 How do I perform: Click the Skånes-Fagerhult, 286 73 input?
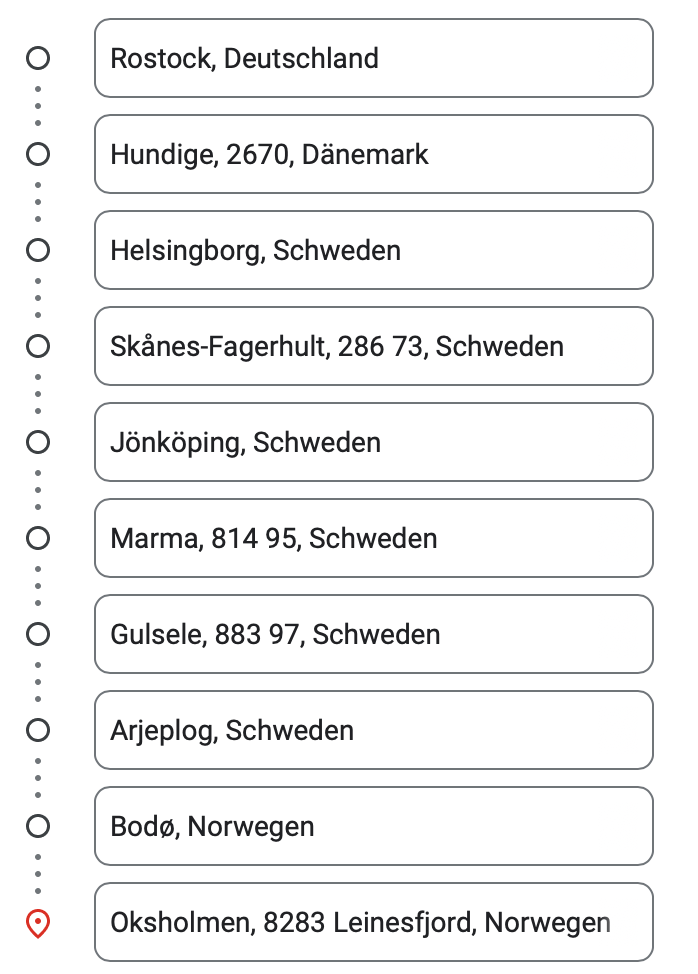coord(374,346)
